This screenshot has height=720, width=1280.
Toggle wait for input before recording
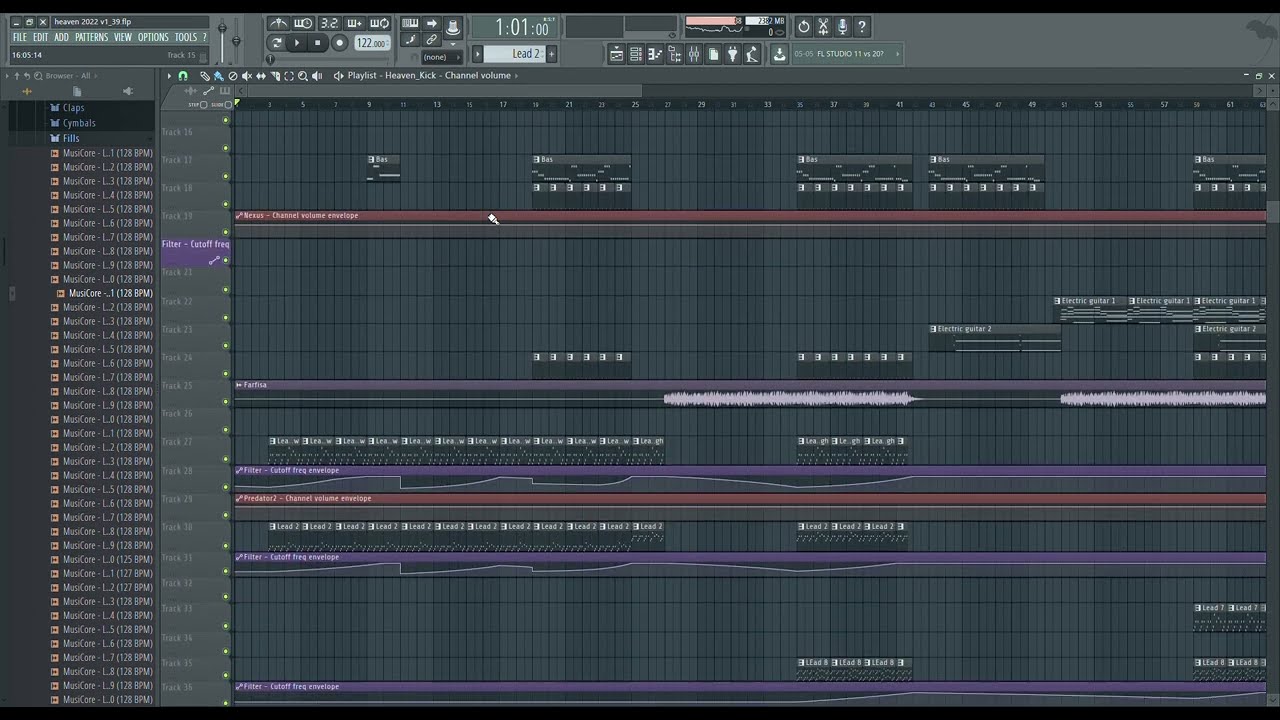(x=303, y=23)
